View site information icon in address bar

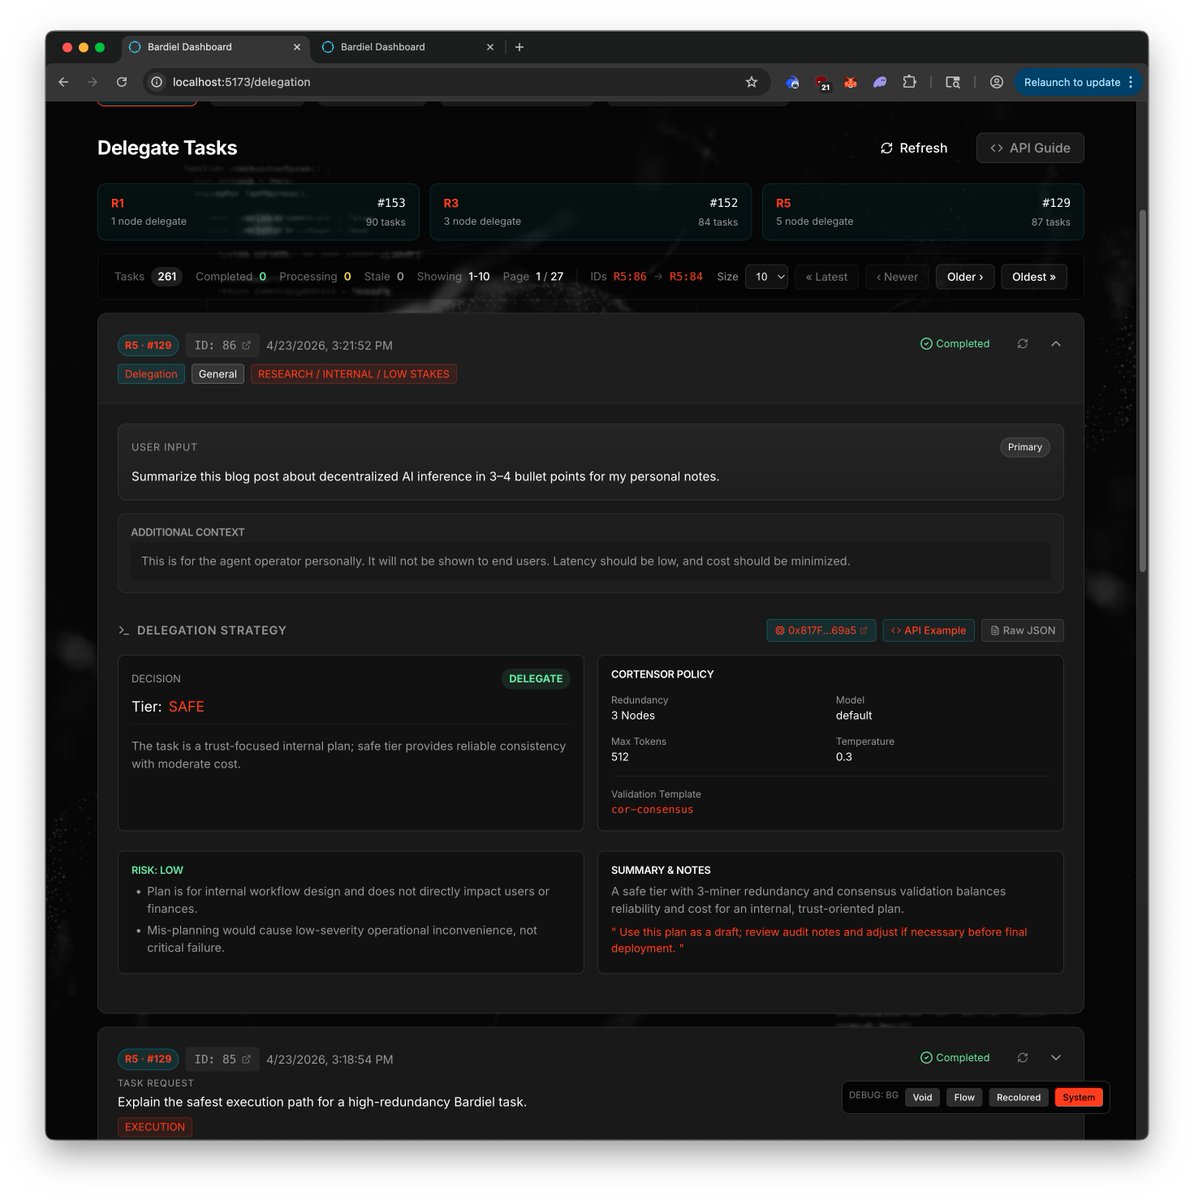[x=157, y=82]
